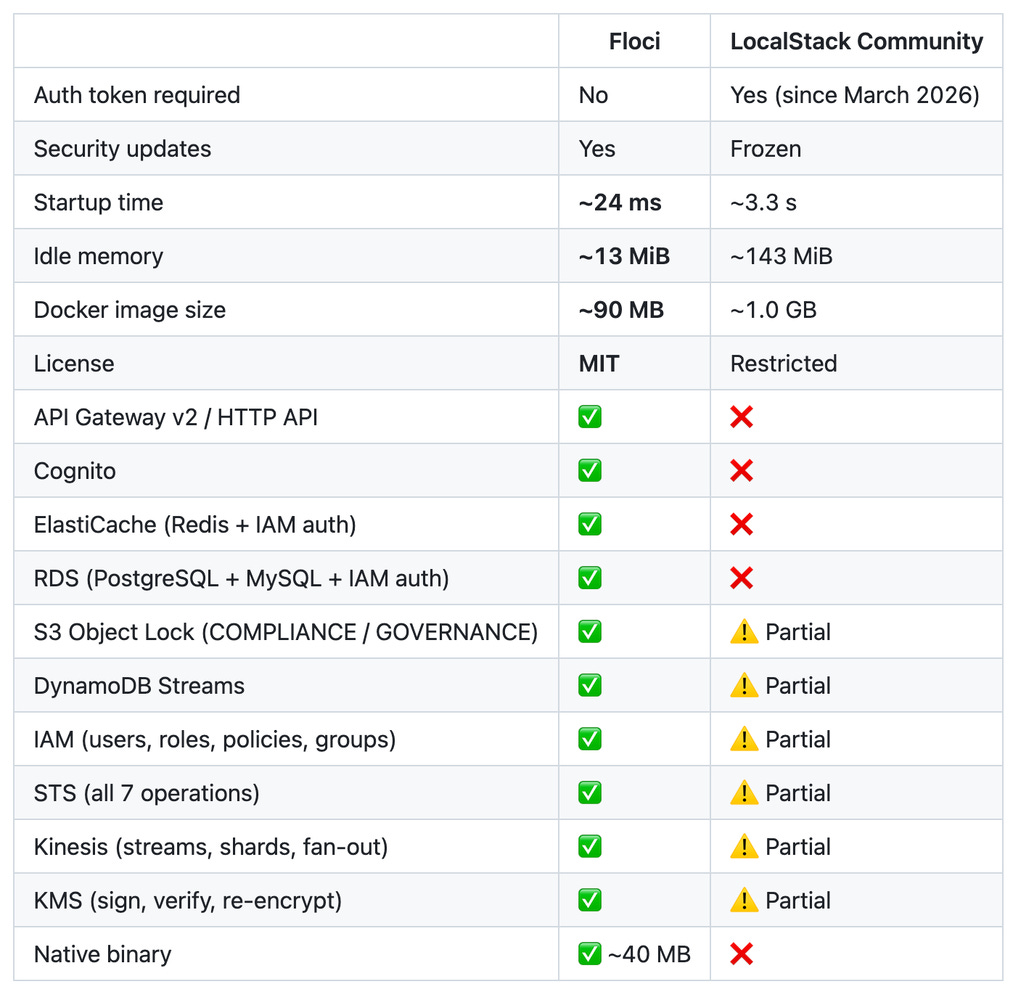Image resolution: width=1013 pixels, height=1000 pixels.
Task: Select 'API Gateway v2 / HTTP API' label
Action: 176,417
